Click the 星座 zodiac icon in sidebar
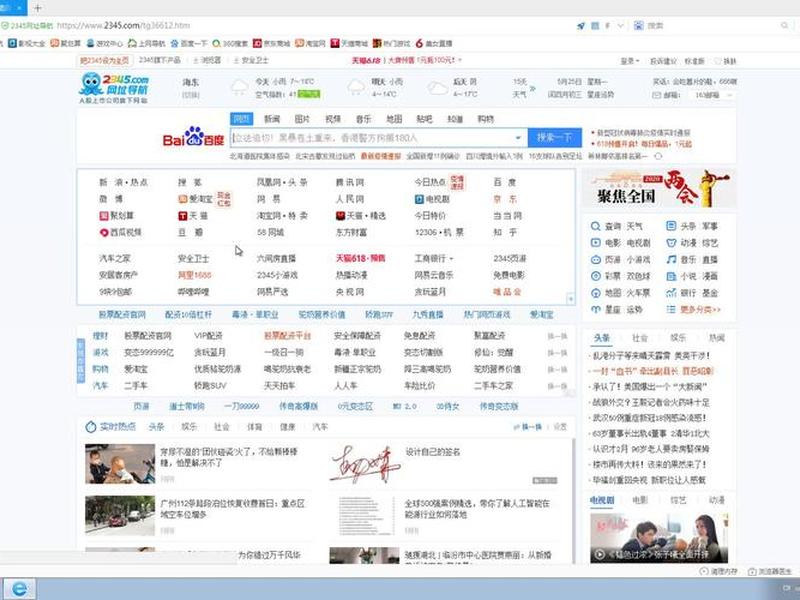This screenshot has height=600, width=800. click(x=595, y=310)
